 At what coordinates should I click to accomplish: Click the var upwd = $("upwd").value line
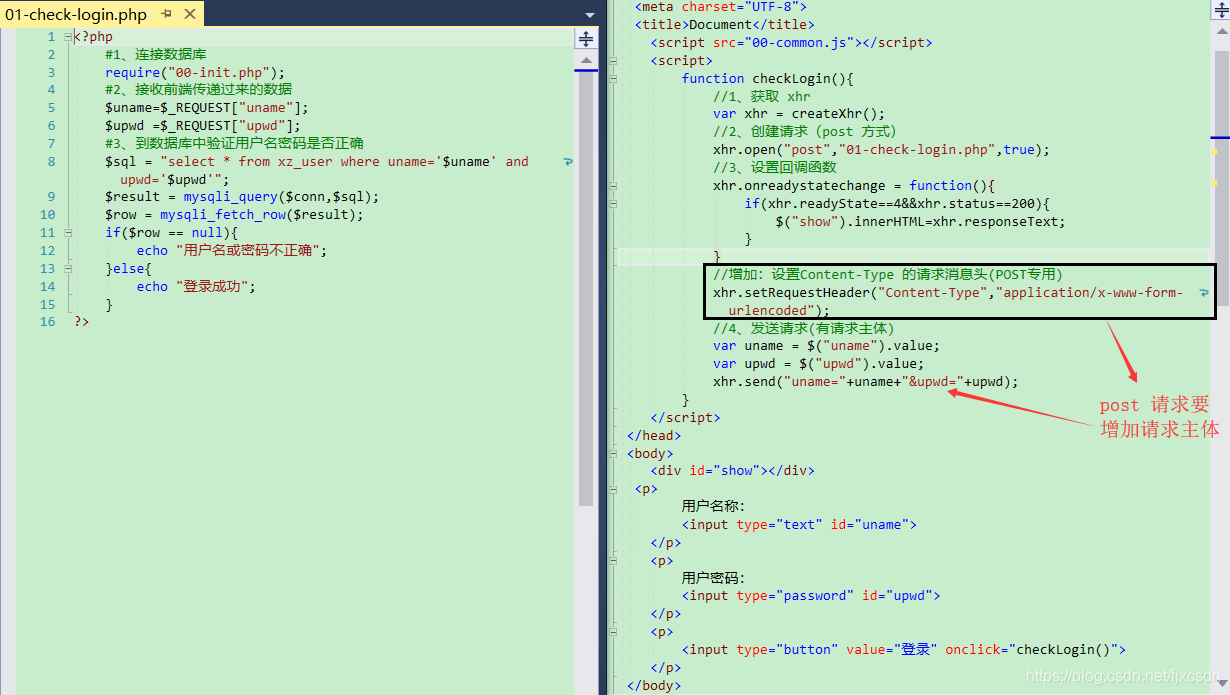click(x=818, y=364)
